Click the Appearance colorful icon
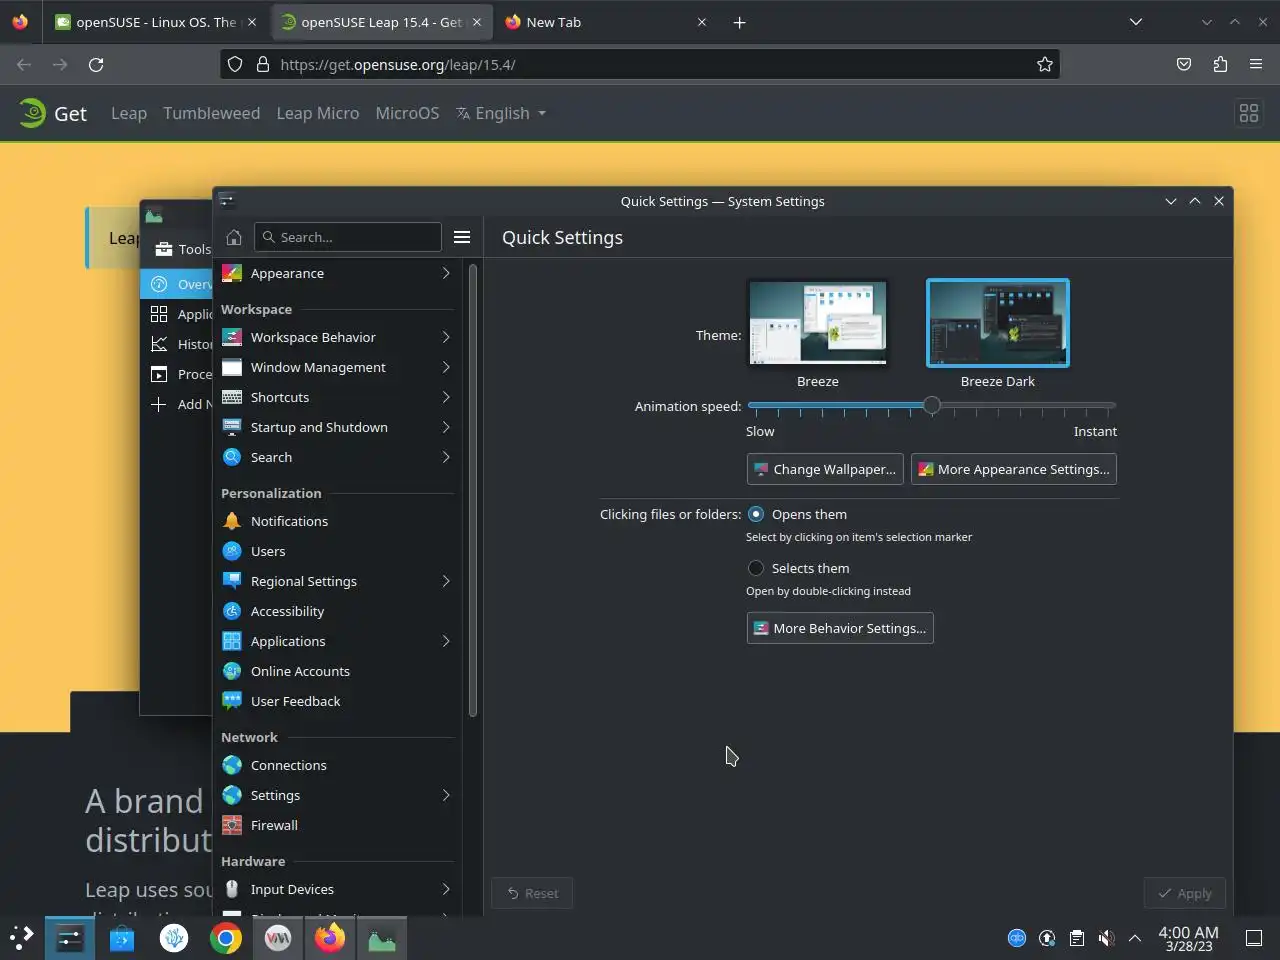The width and height of the screenshot is (1280, 960). [232, 273]
